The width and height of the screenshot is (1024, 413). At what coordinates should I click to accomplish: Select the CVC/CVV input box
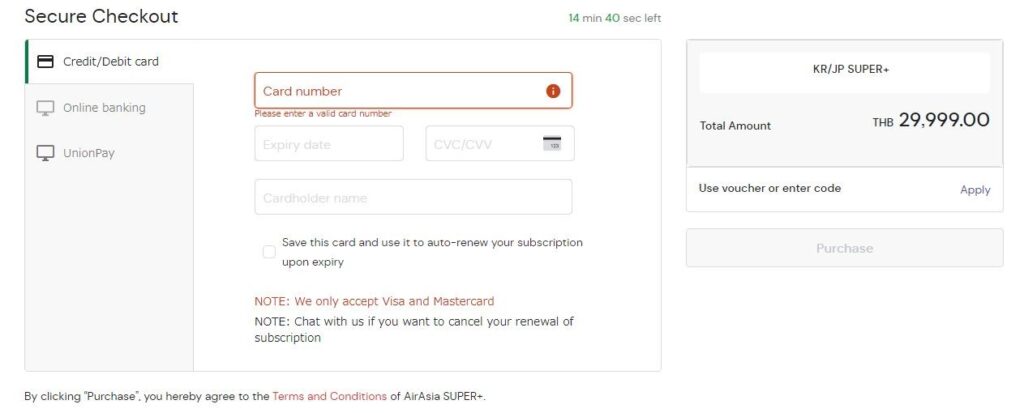[x=500, y=144]
